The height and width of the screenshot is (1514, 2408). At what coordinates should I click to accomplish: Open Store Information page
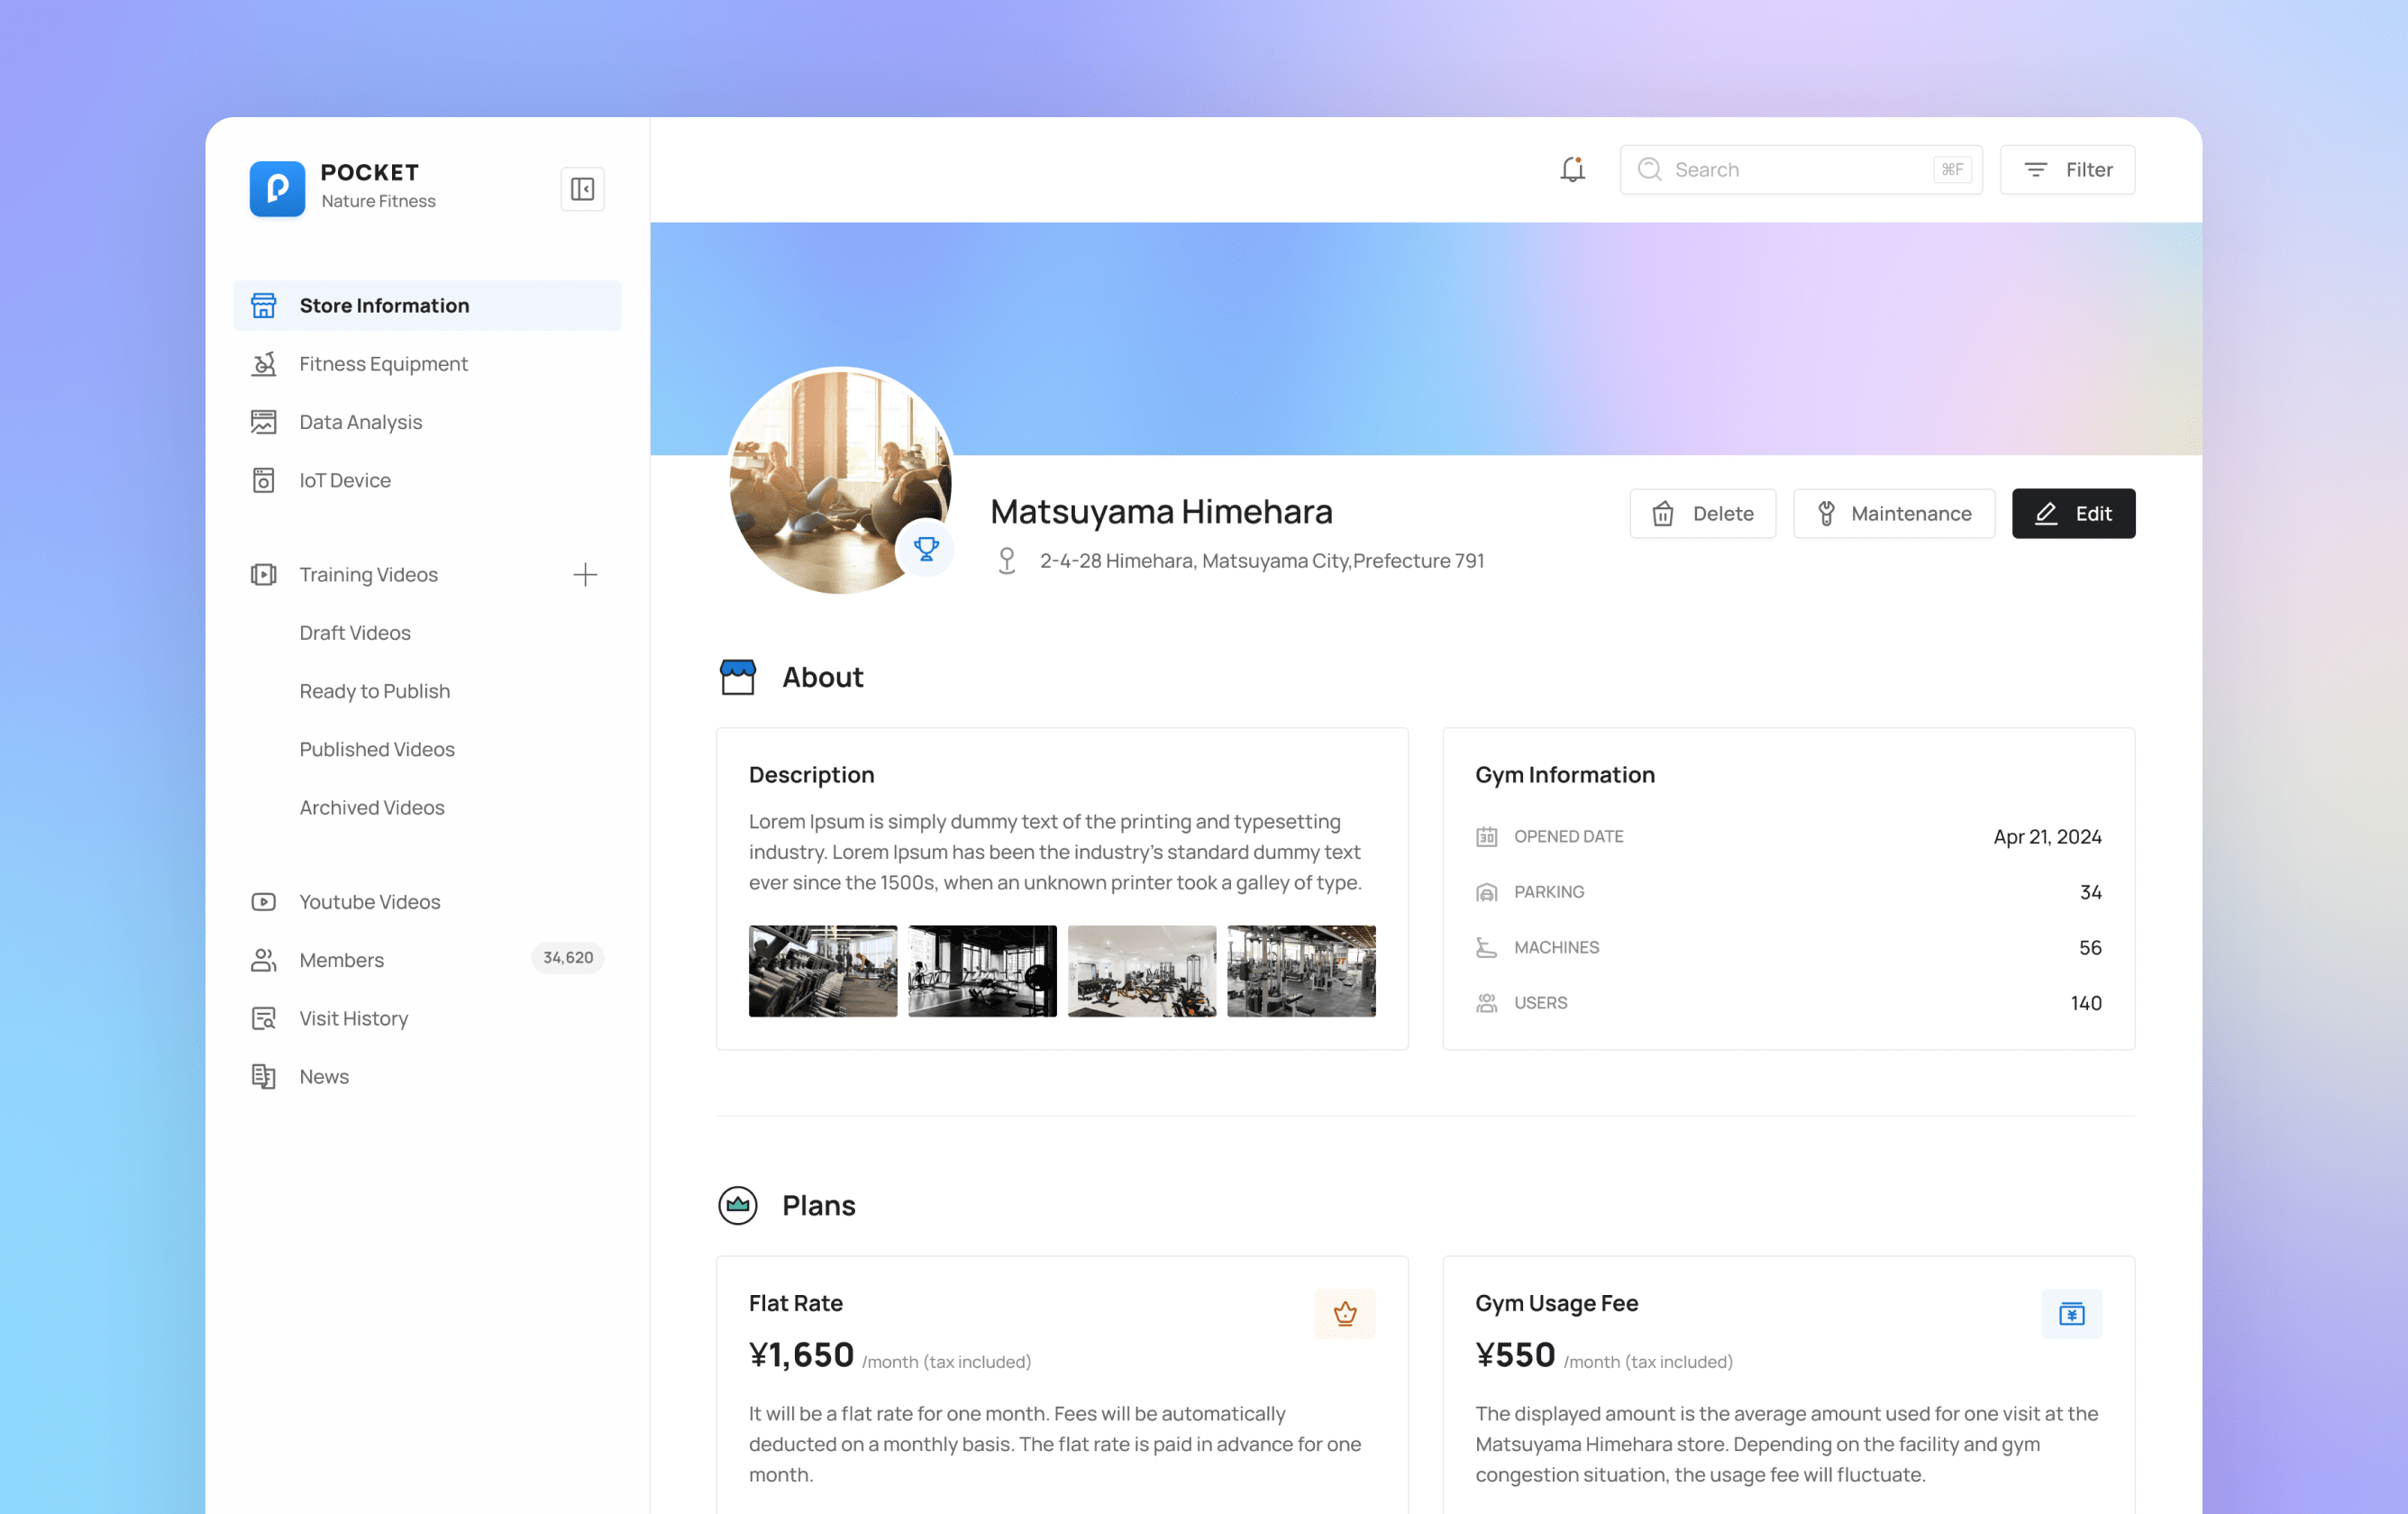tap(427, 305)
